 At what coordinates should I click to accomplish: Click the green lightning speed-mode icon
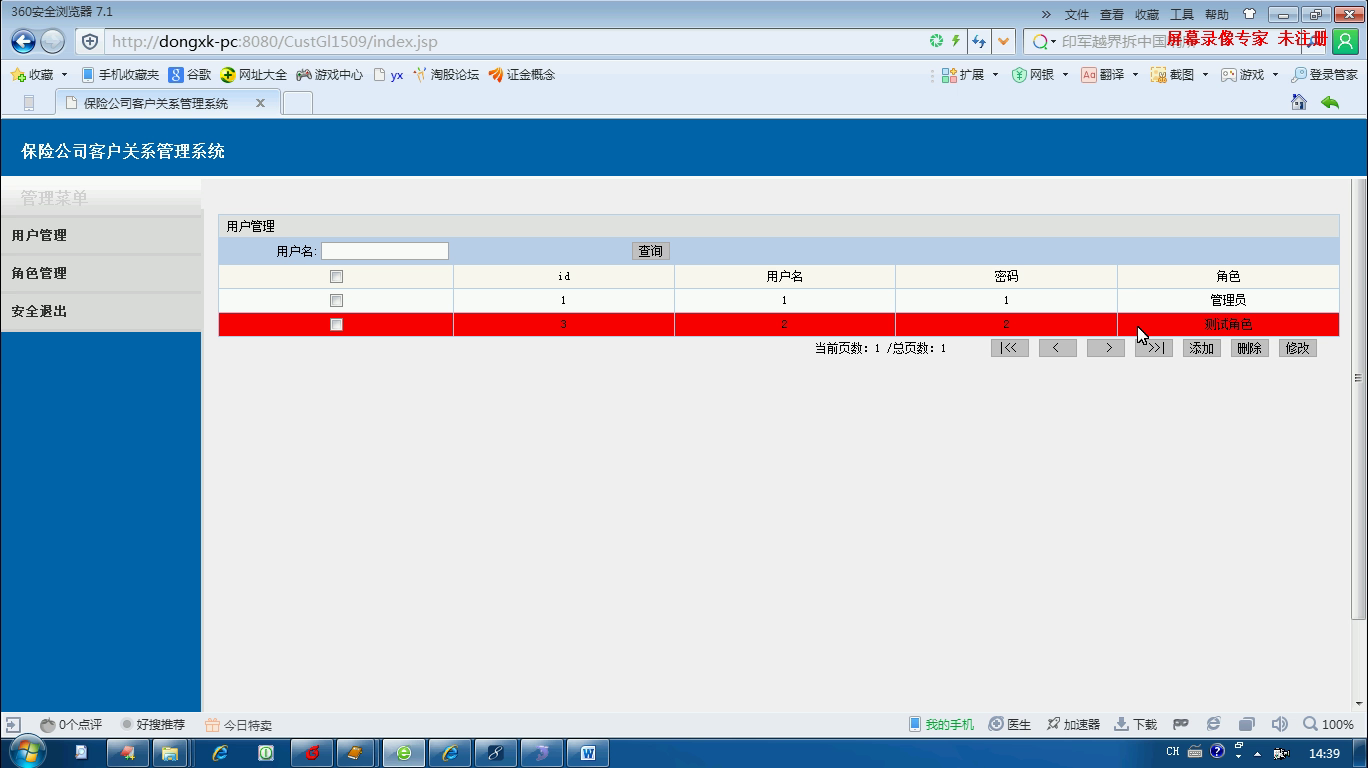pyautogui.click(x=955, y=41)
